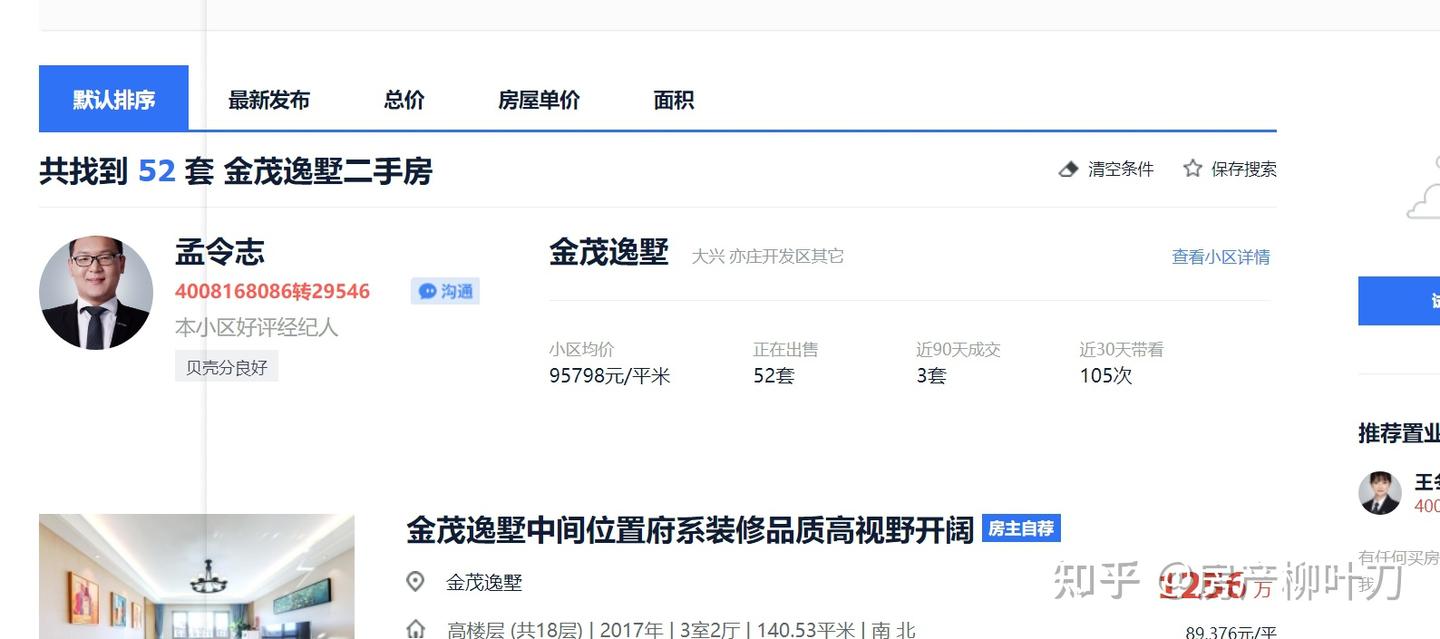The height and width of the screenshot is (639, 1440).
Task: Click the 近90天成交 3套 value
Action: 931,376
